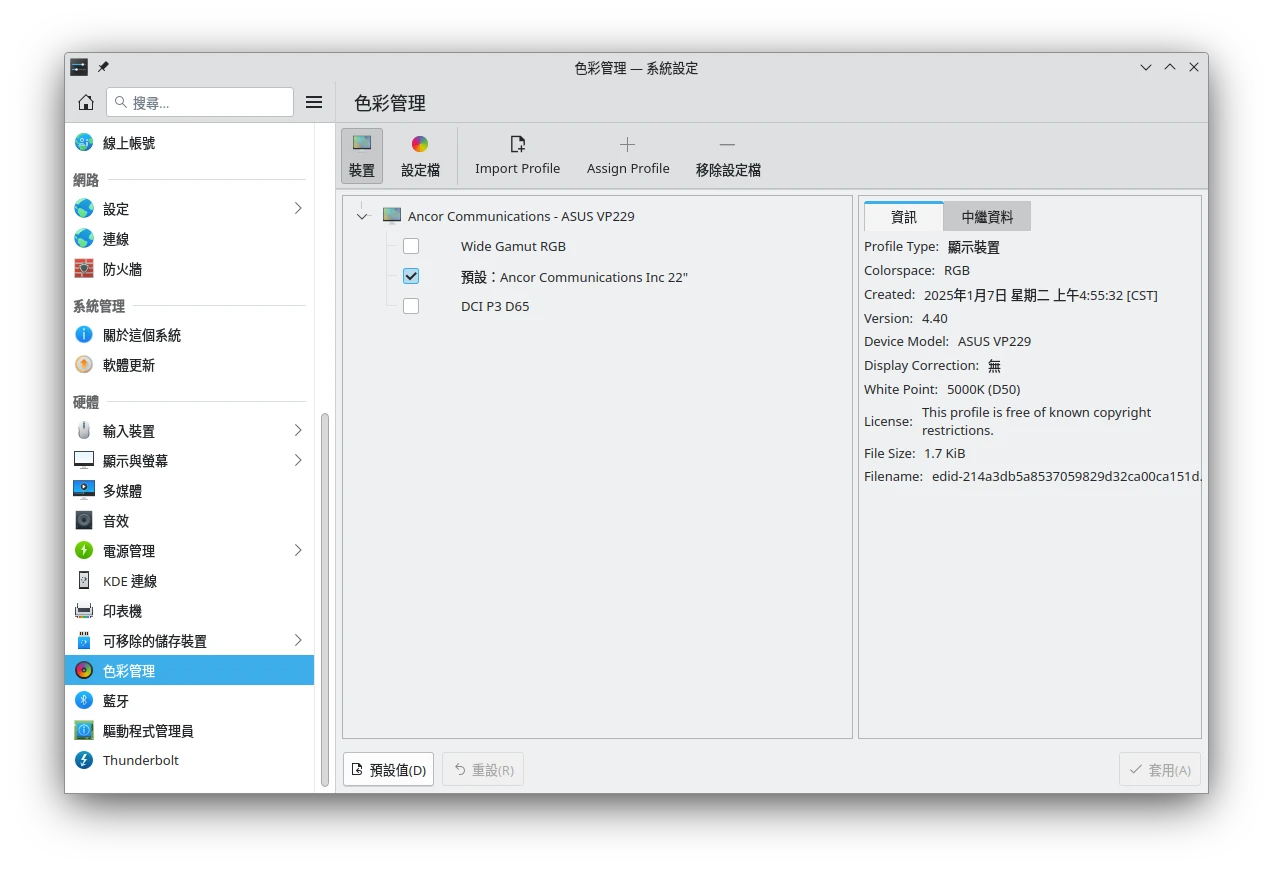Select the 裝置 devices view icon
This screenshot has height=870, width=1273.
click(361, 145)
